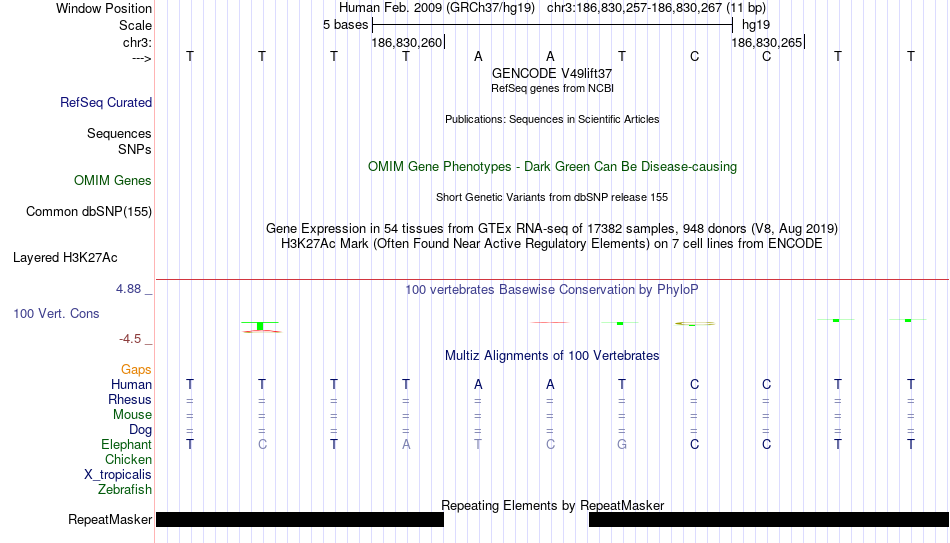The image size is (950, 543).
Task: Click the '5 bases' scale text
Action: [x=345, y=25]
